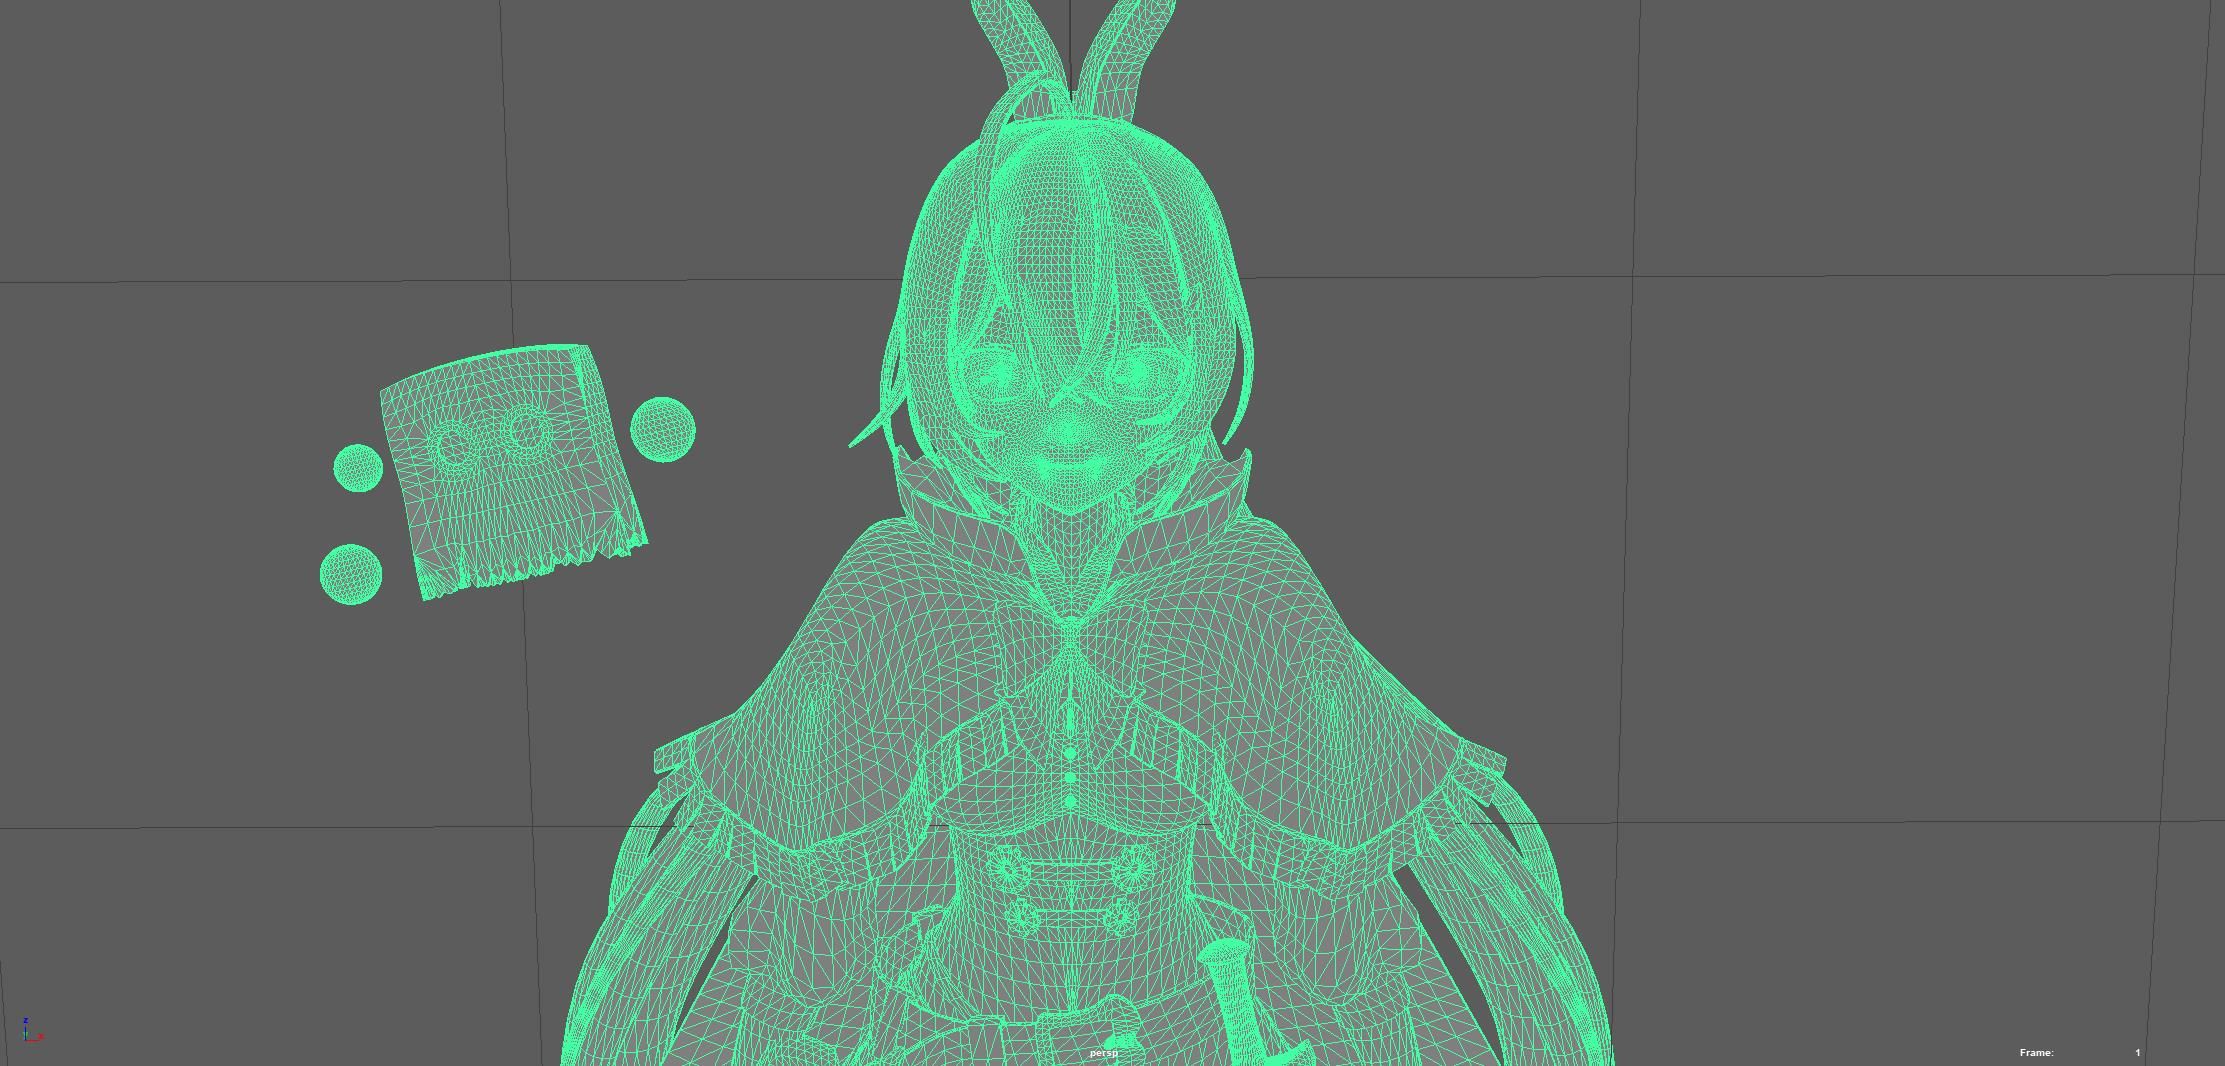Click the left eye hole on the paper bag
The image size is (2225, 1066).
(455, 444)
